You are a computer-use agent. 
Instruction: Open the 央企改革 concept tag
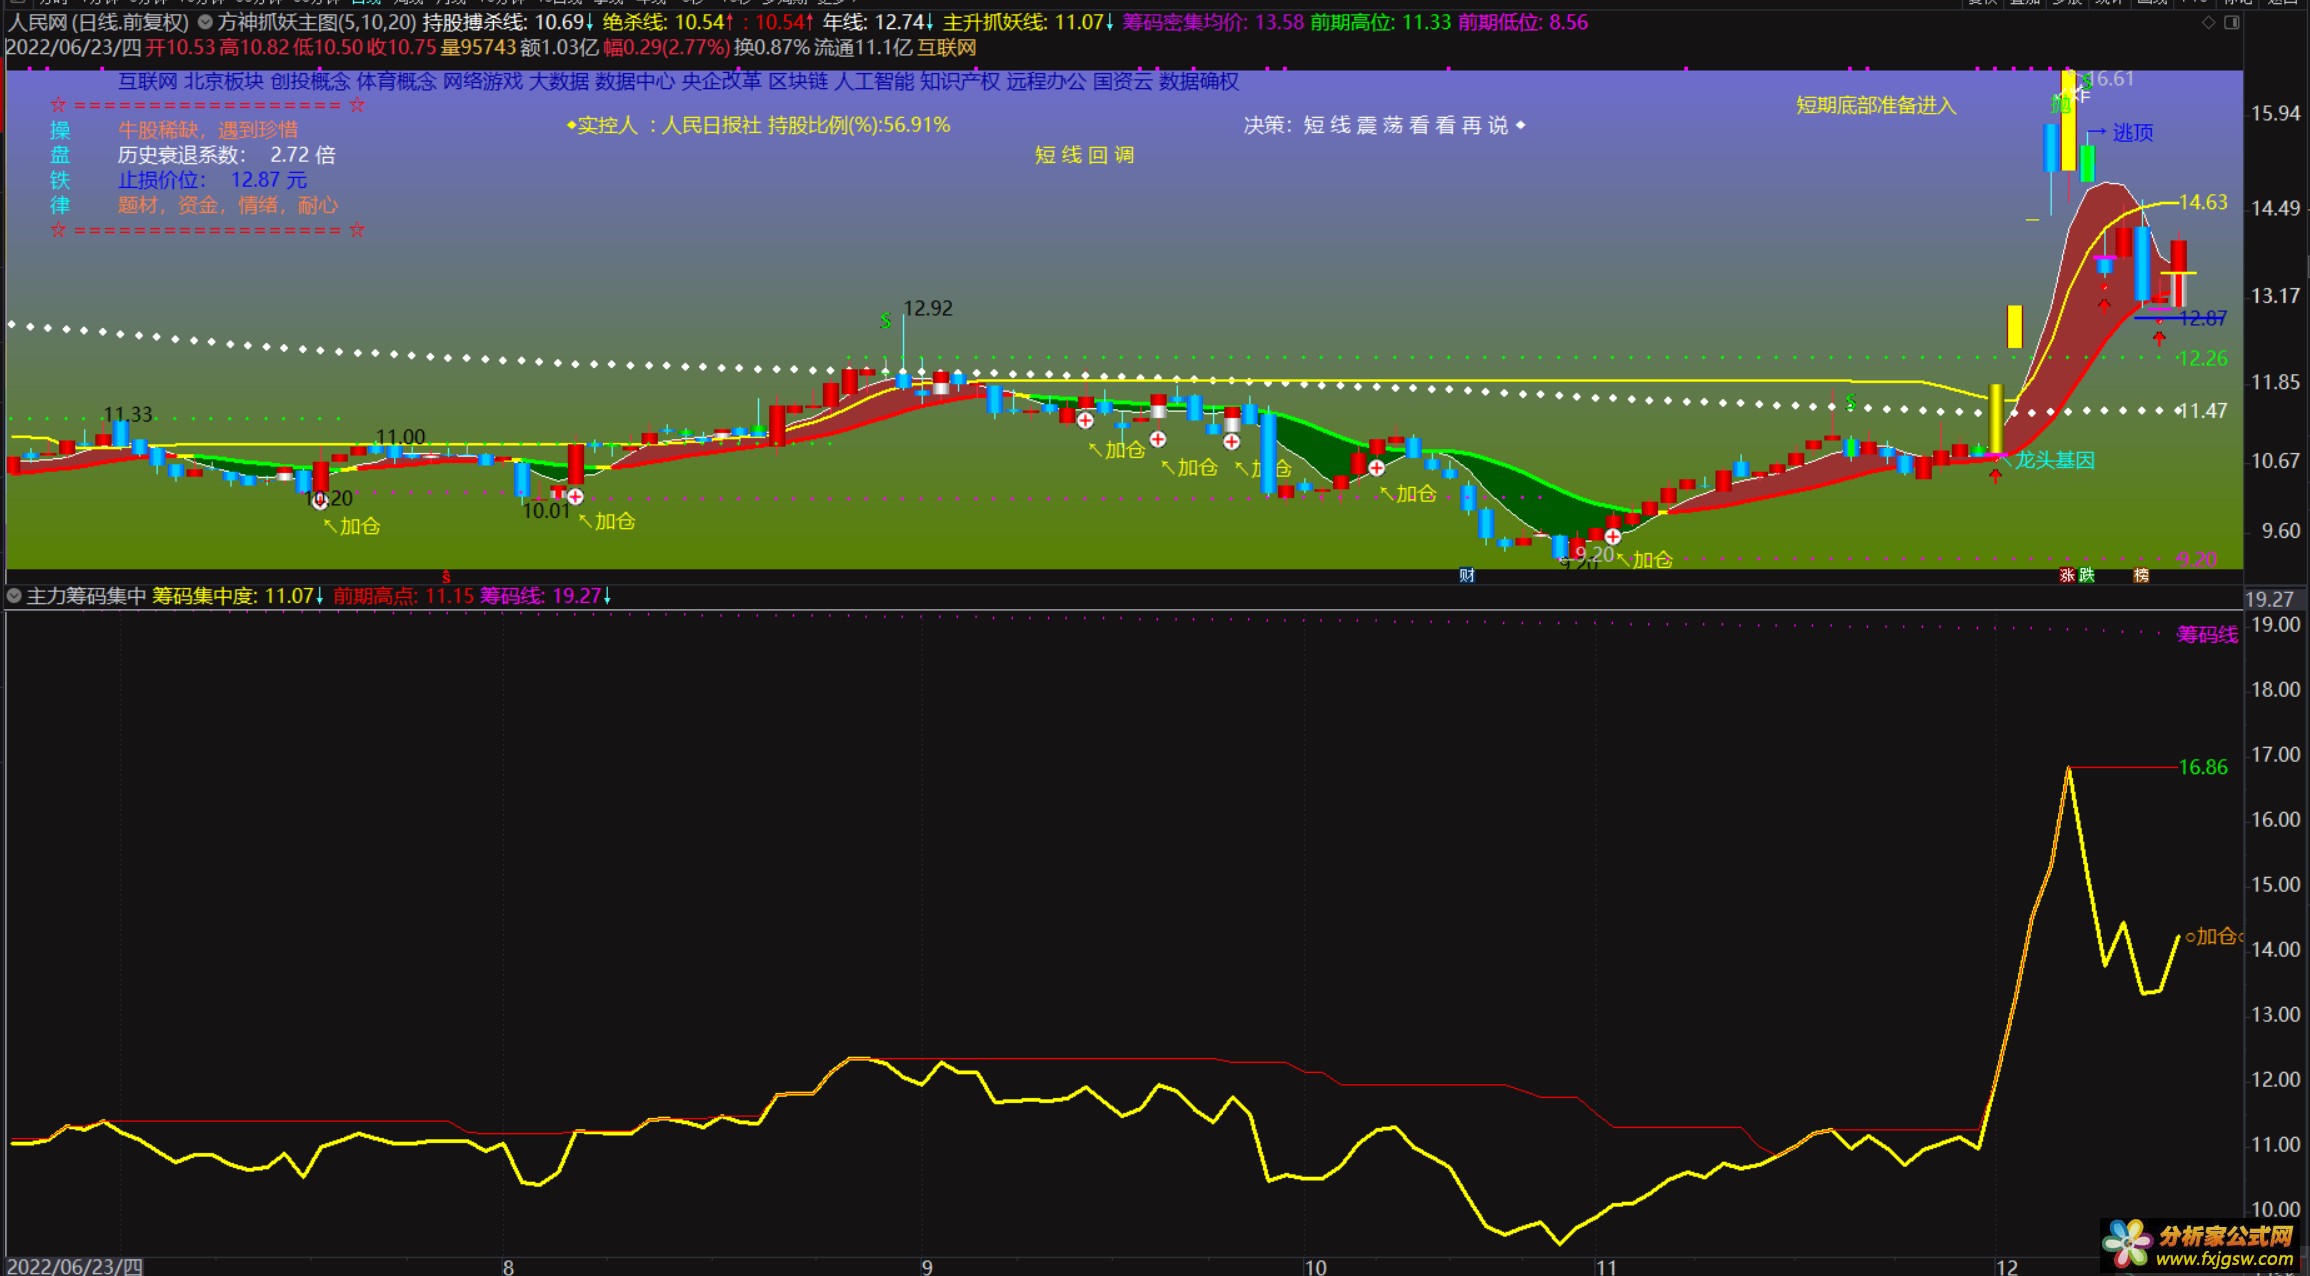[721, 81]
